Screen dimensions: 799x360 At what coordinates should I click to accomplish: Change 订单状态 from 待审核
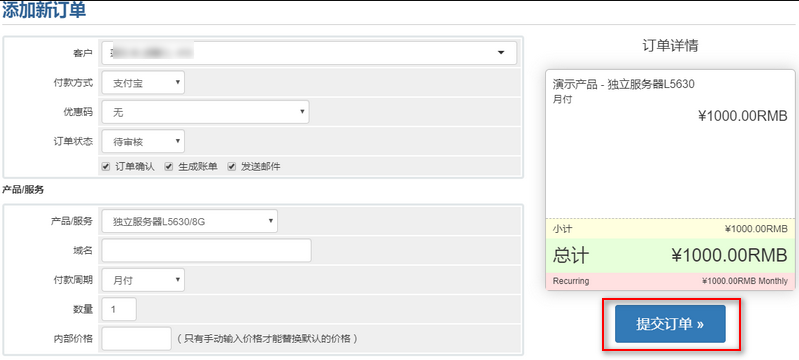(143, 141)
